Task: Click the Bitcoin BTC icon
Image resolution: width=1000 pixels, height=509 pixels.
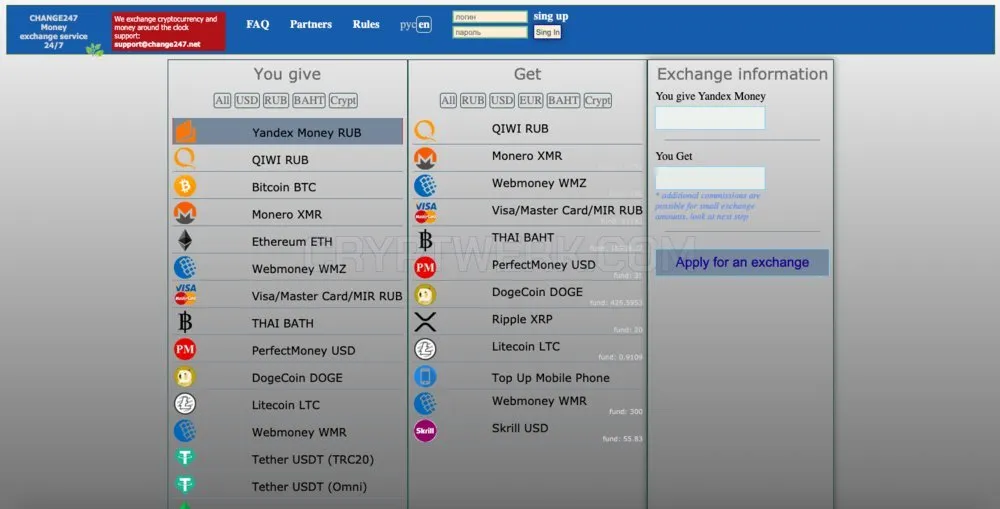Action: click(185, 186)
